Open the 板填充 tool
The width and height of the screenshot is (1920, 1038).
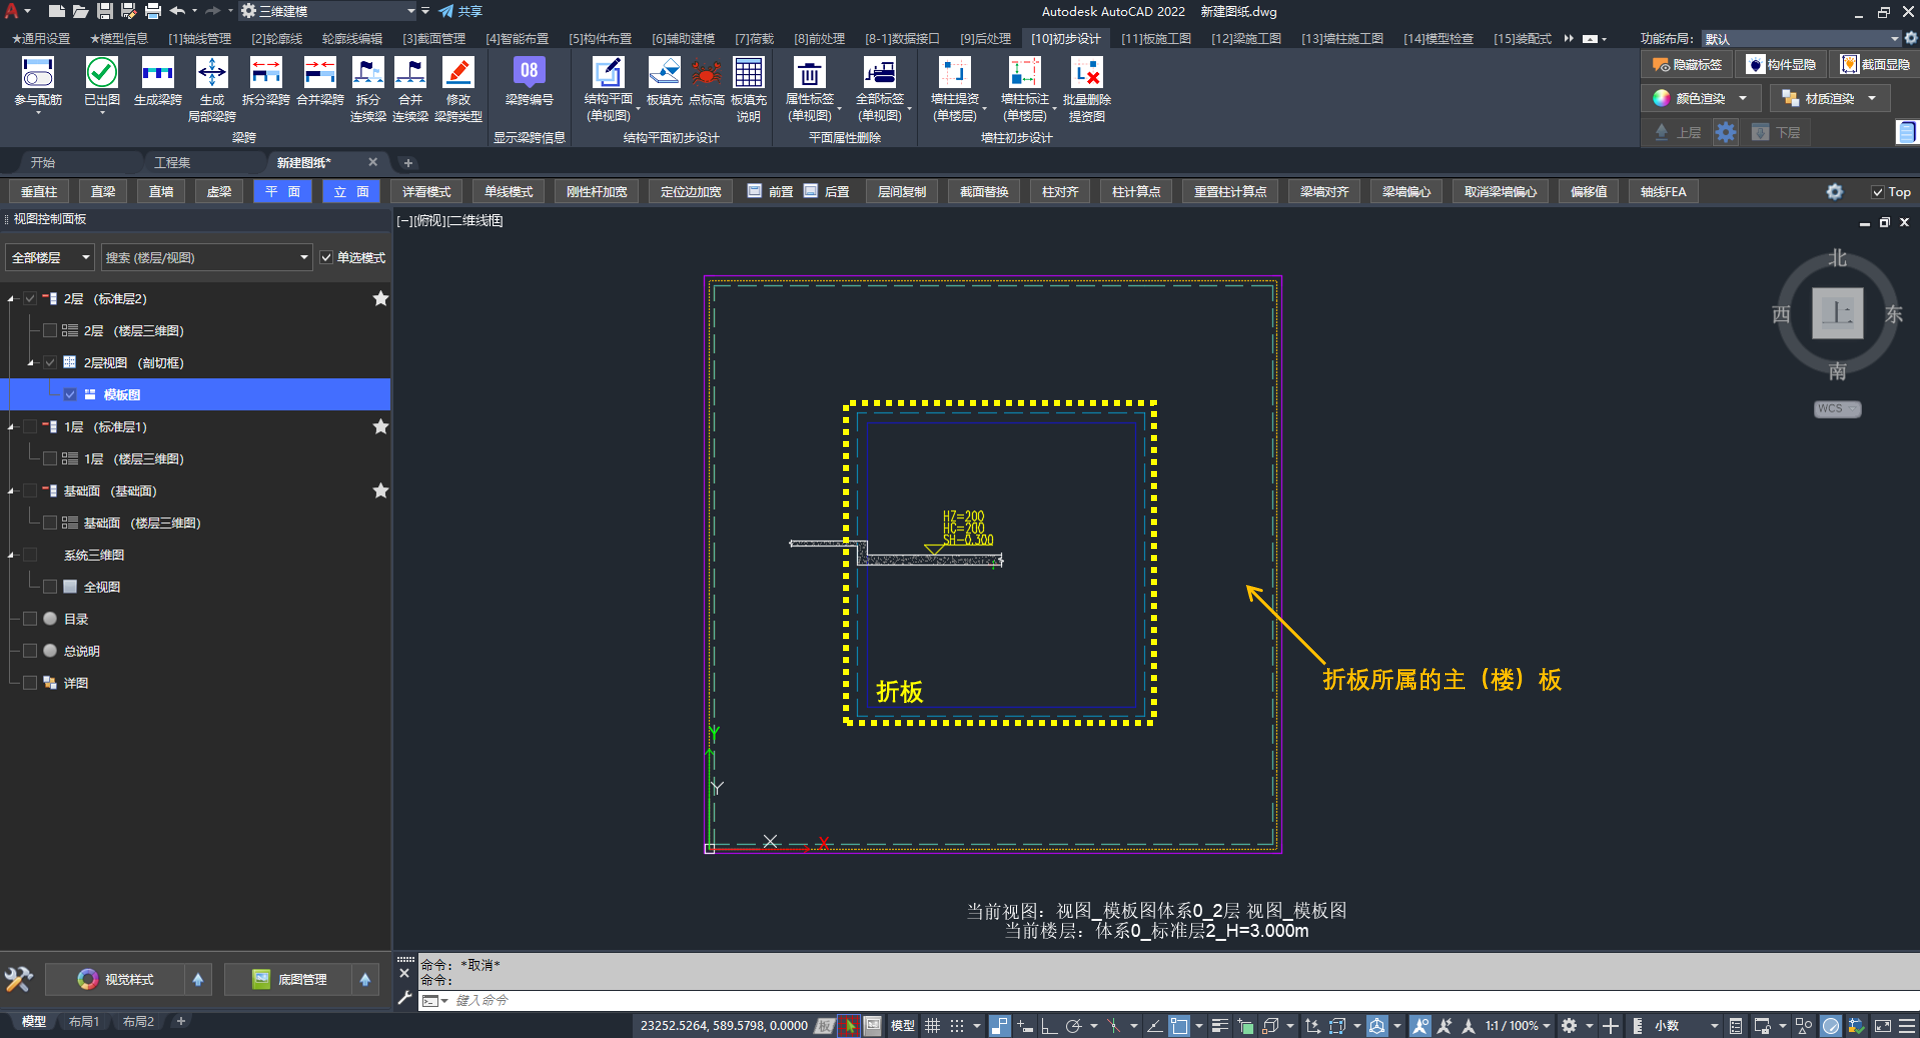[664, 74]
